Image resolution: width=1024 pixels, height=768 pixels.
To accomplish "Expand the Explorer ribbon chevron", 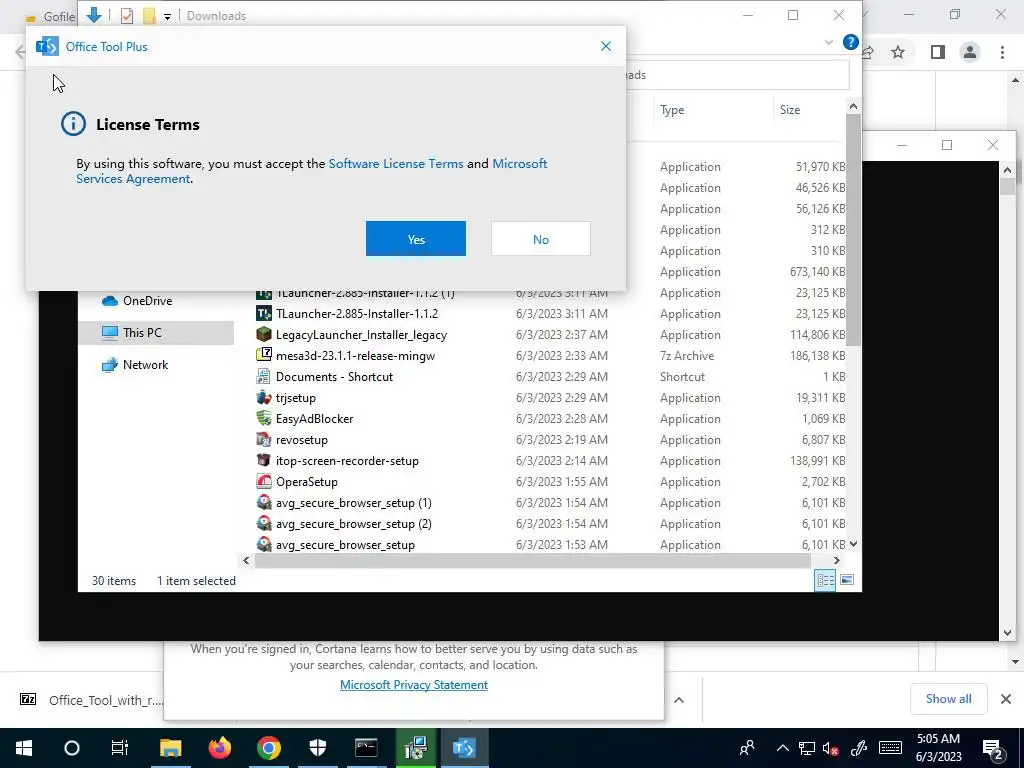I will (x=829, y=42).
